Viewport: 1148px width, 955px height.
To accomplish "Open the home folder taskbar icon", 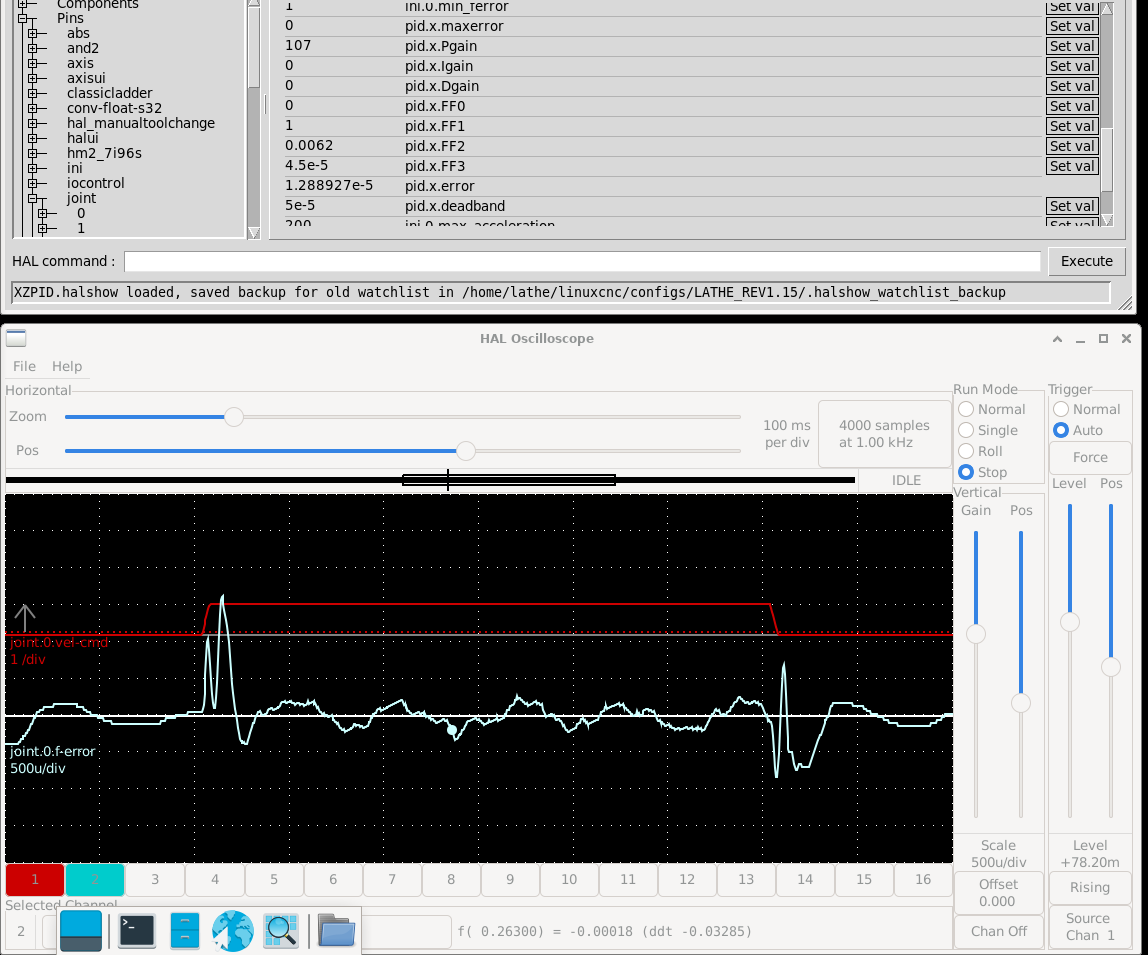I will click(x=336, y=932).
